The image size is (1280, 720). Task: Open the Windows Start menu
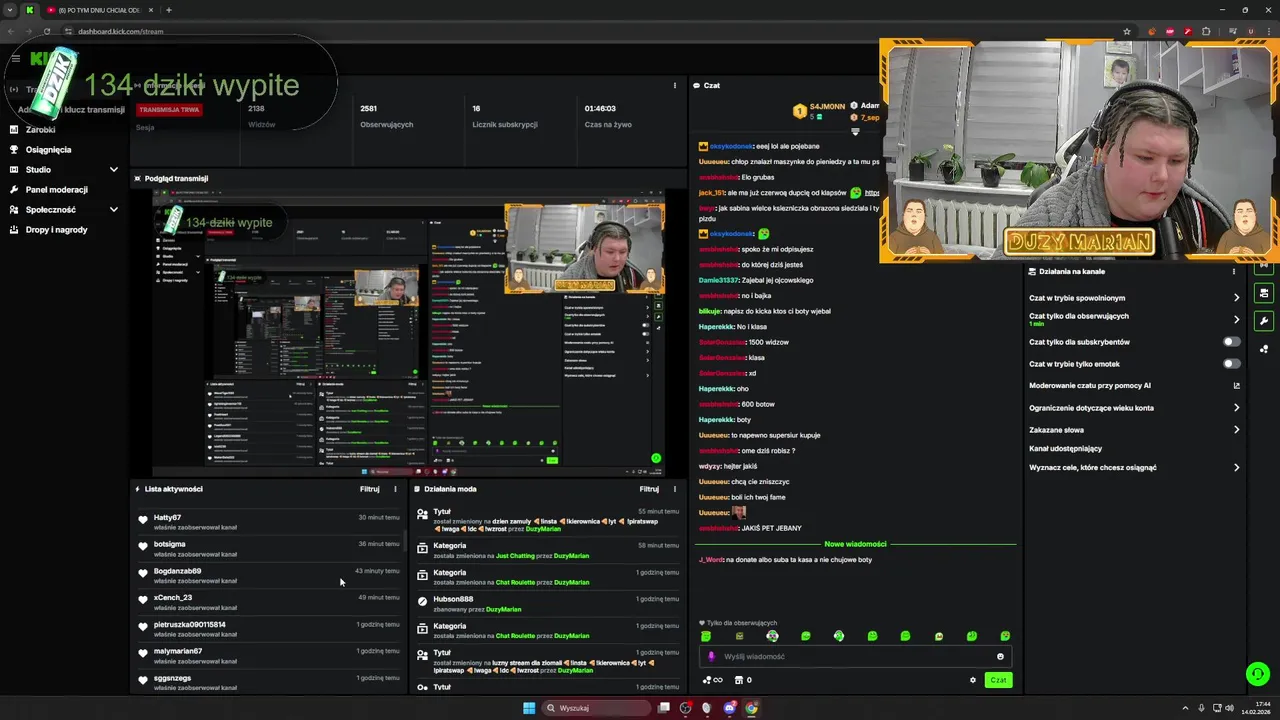click(x=529, y=708)
